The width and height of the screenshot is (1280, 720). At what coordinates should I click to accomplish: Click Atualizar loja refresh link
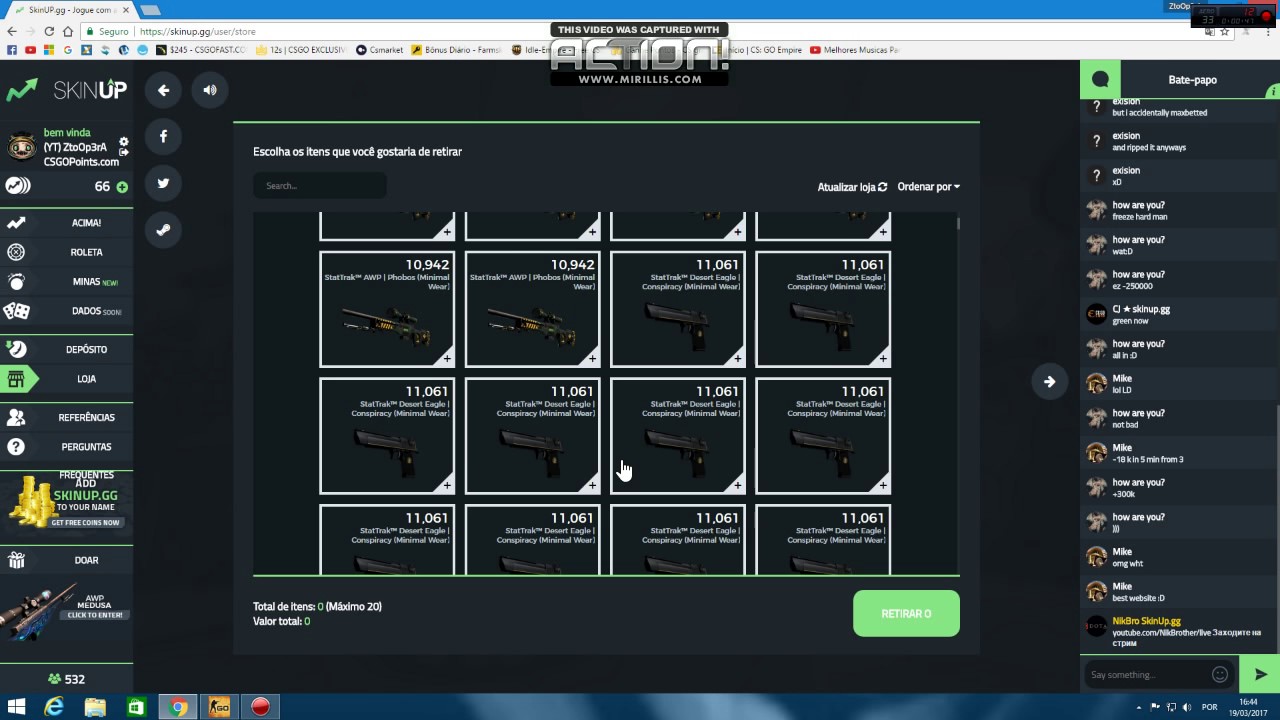click(x=852, y=187)
